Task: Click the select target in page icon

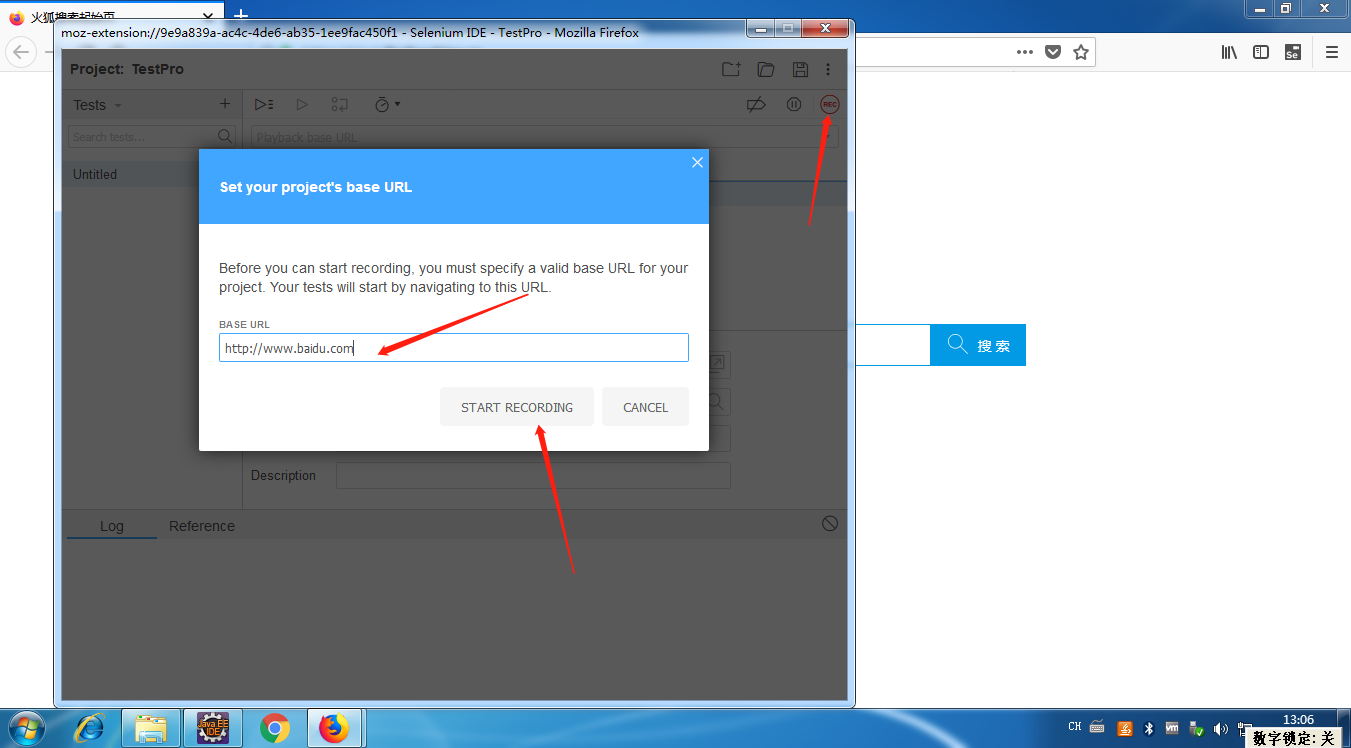Action: [x=719, y=363]
